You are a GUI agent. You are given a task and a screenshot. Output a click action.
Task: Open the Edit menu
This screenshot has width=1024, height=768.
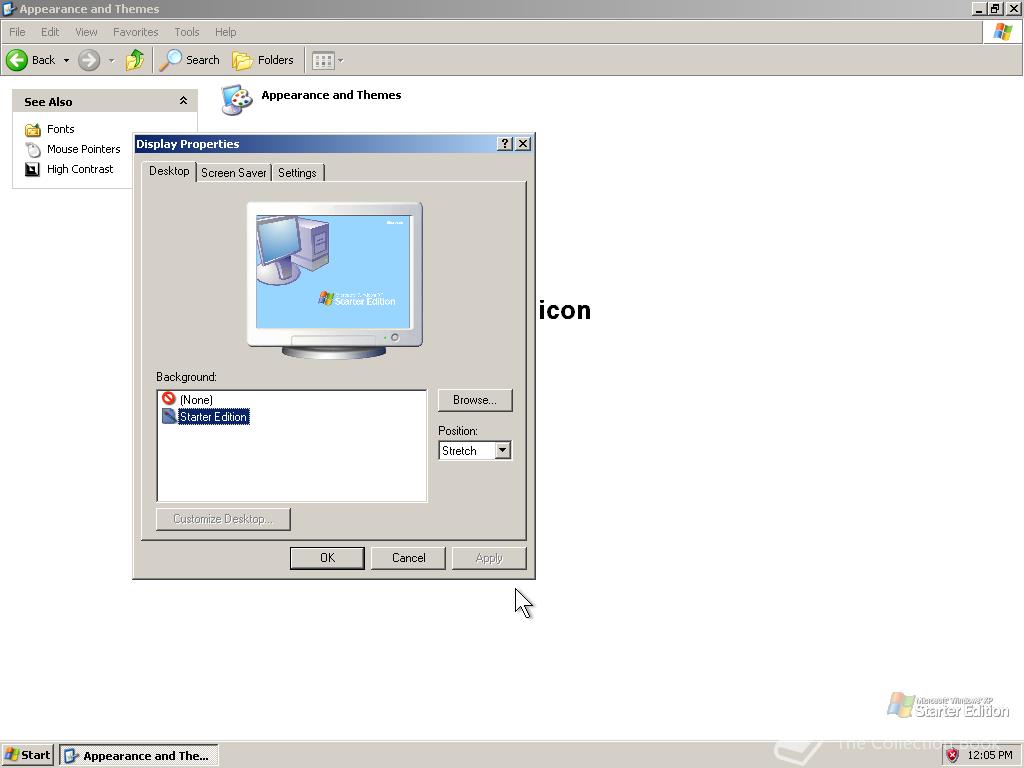coord(50,32)
